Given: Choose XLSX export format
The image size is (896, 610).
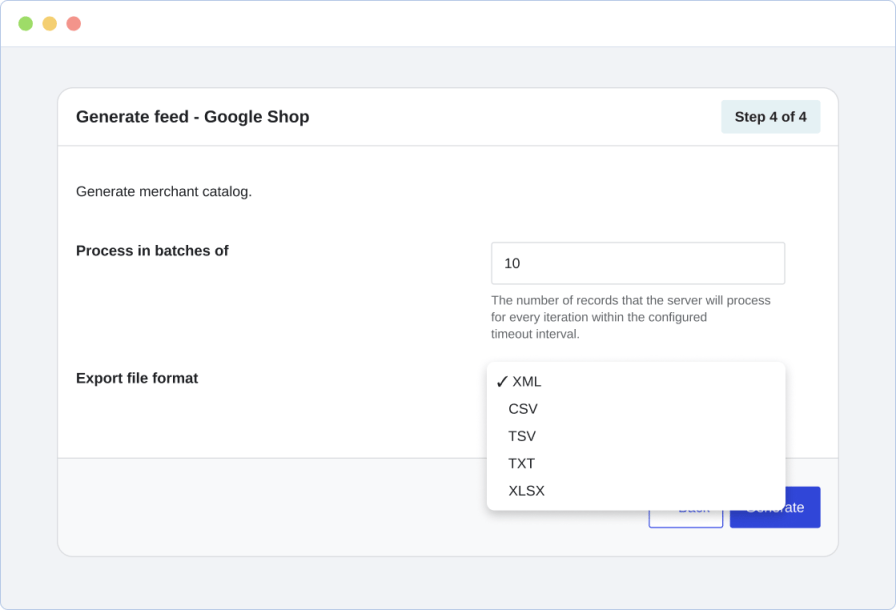Looking at the screenshot, I should click(x=636, y=491).
